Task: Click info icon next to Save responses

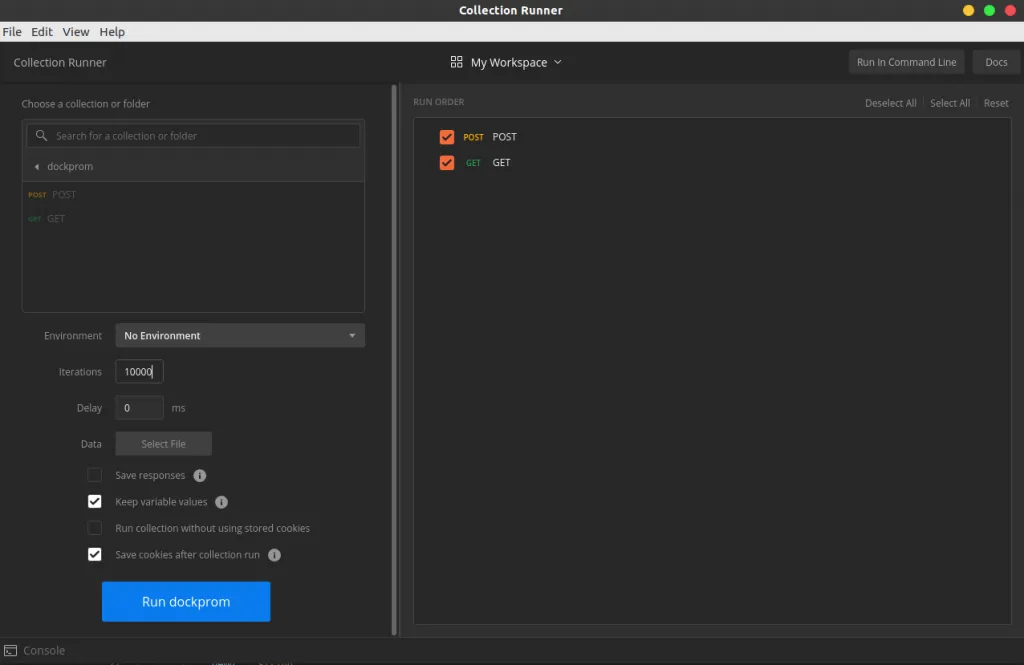Action: click(x=200, y=476)
